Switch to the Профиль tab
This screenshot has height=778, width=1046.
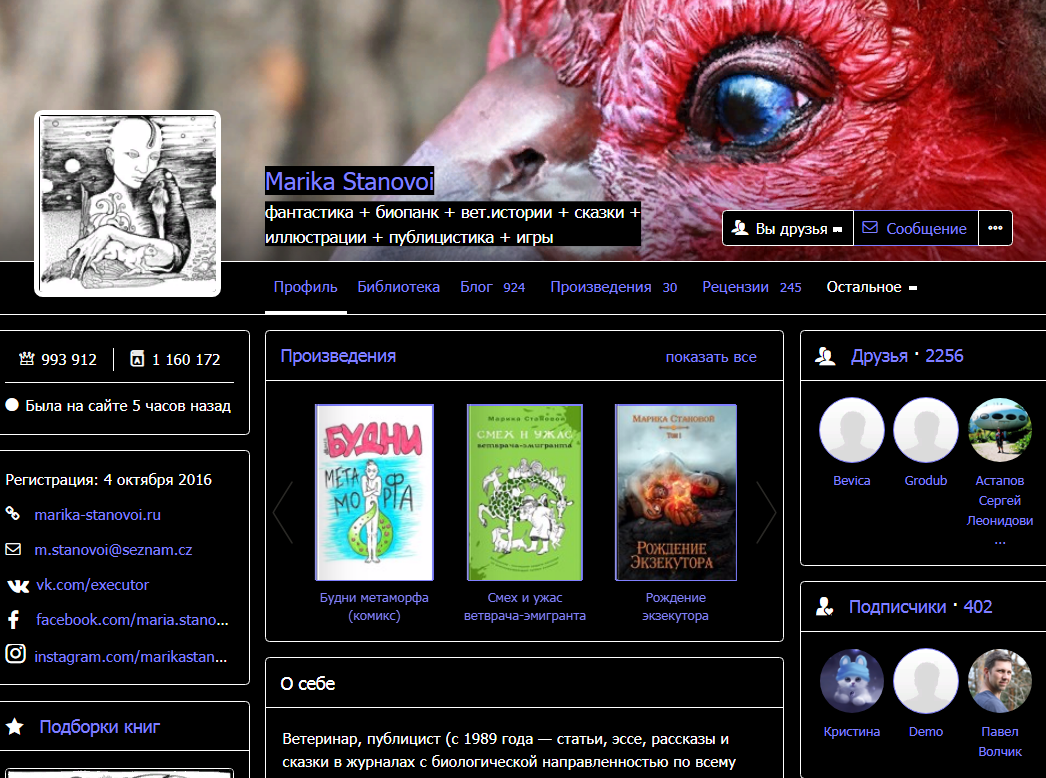click(x=306, y=287)
